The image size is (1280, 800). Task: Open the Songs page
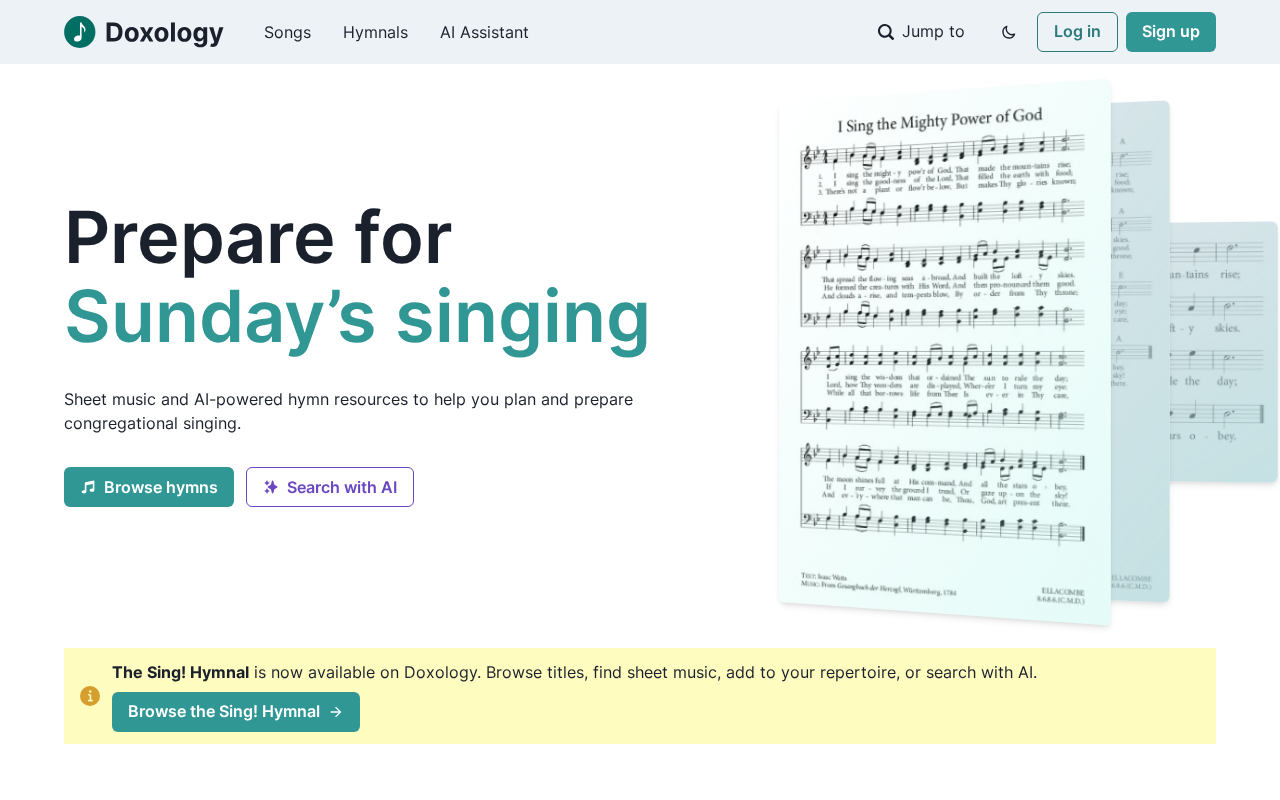pyautogui.click(x=287, y=32)
